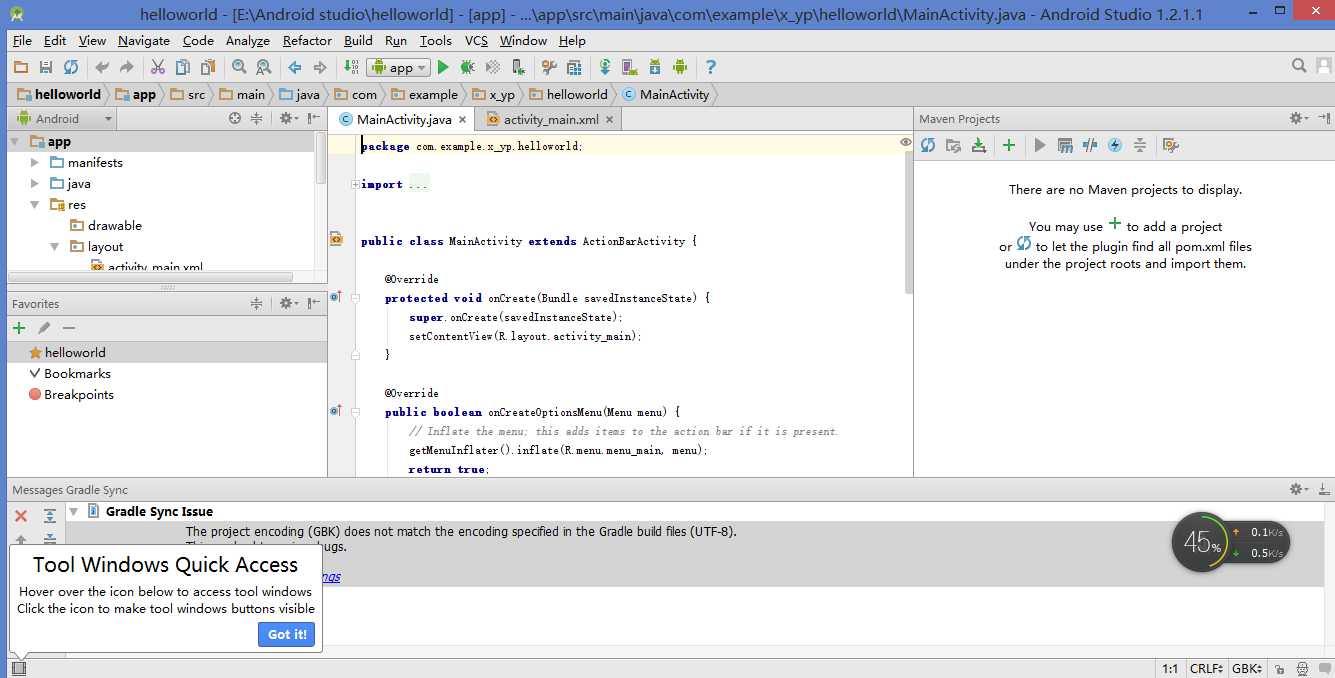Reimport all Maven projects icon

[x=928, y=145]
